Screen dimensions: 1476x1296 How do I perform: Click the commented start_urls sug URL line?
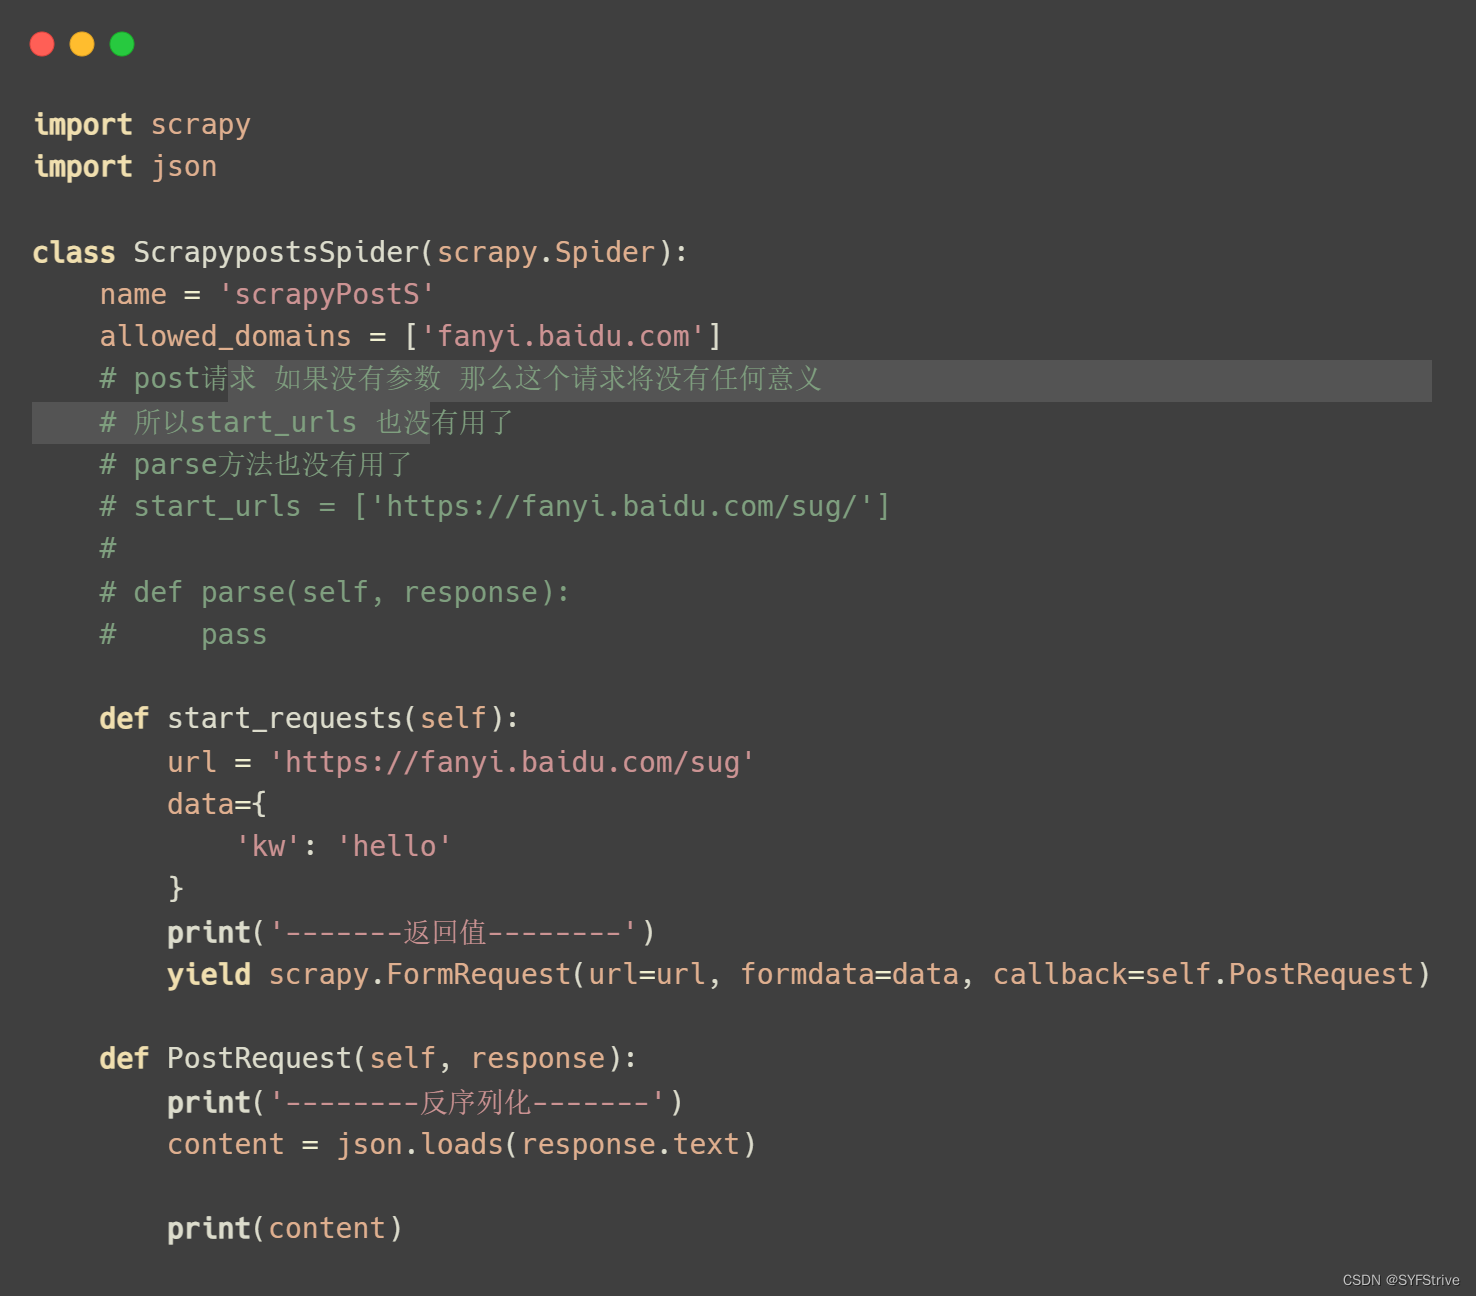(x=495, y=506)
